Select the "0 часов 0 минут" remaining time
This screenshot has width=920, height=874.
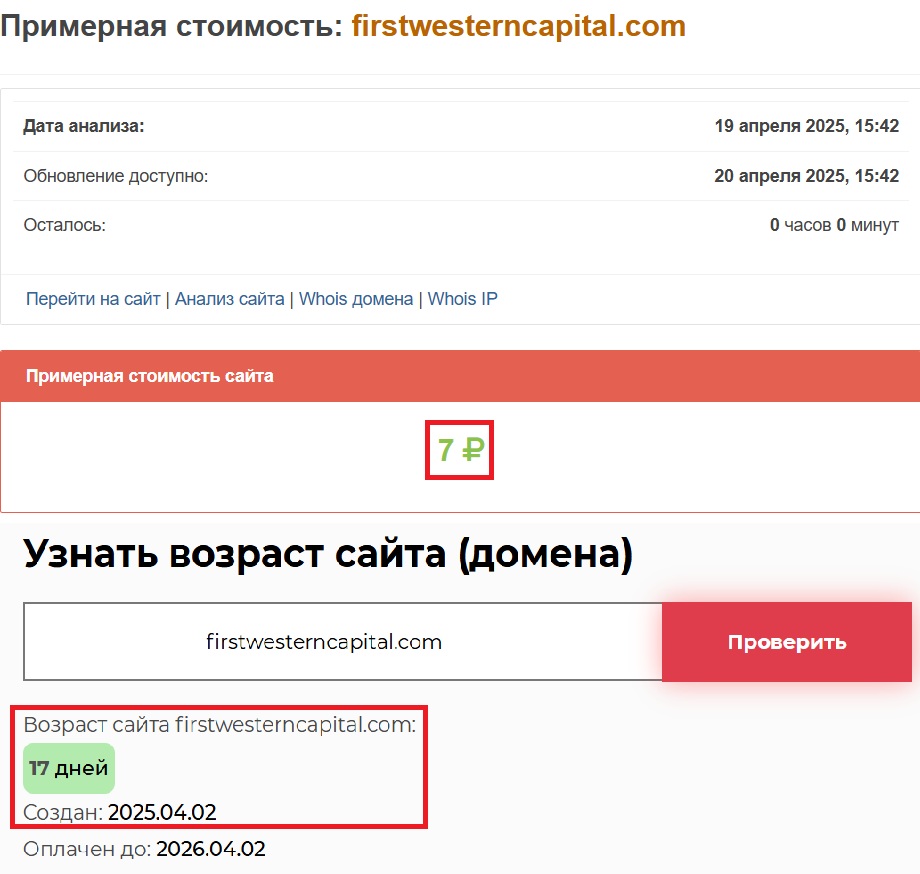coord(834,225)
